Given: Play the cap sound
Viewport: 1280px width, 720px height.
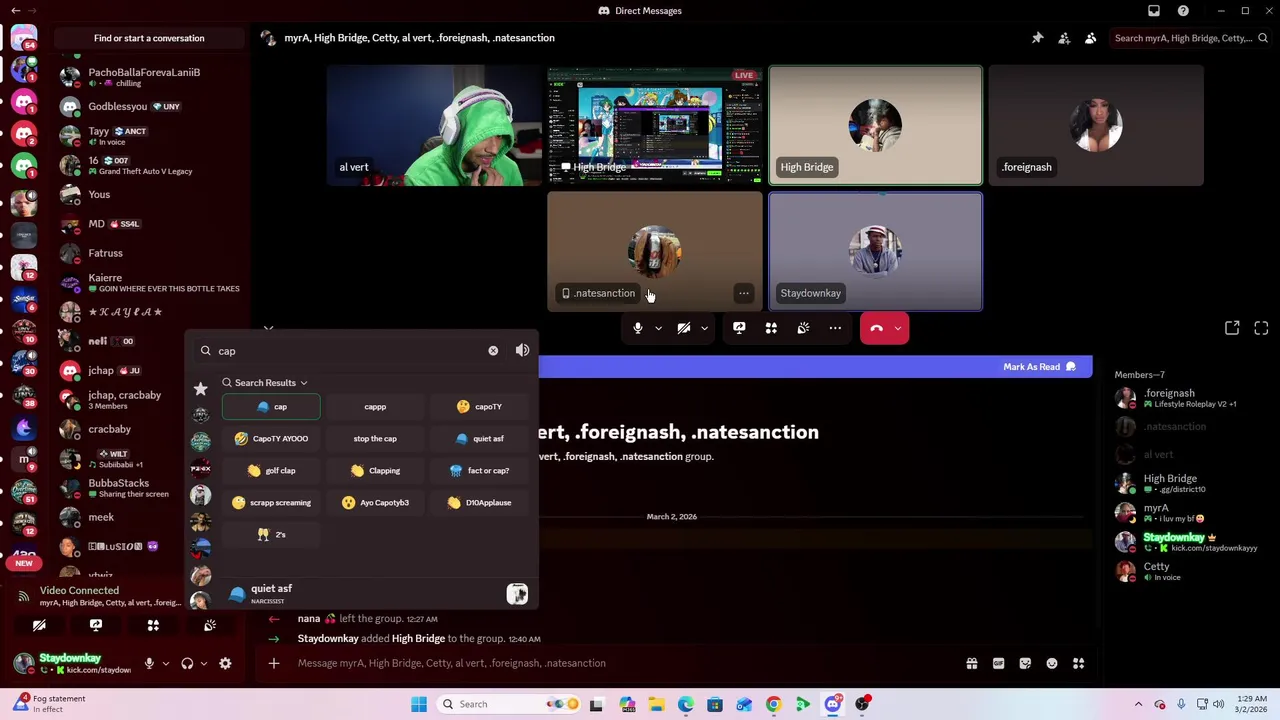Looking at the screenshot, I should tap(271, 407).
